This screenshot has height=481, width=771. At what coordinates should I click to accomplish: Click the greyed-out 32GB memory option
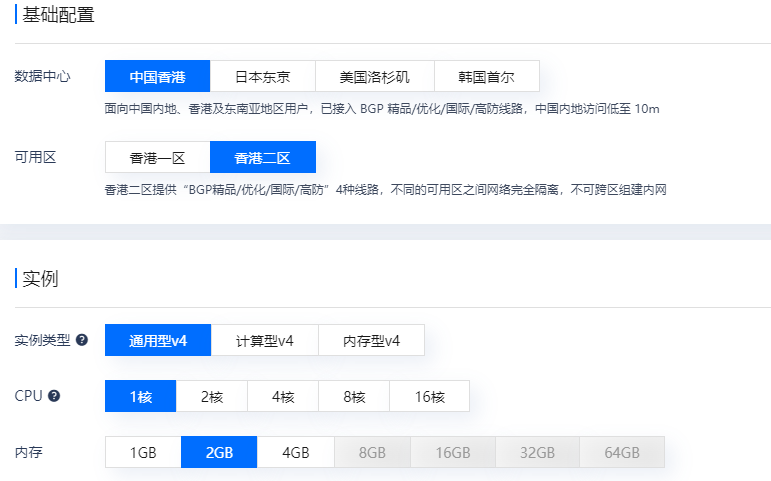tap(537, 452)
